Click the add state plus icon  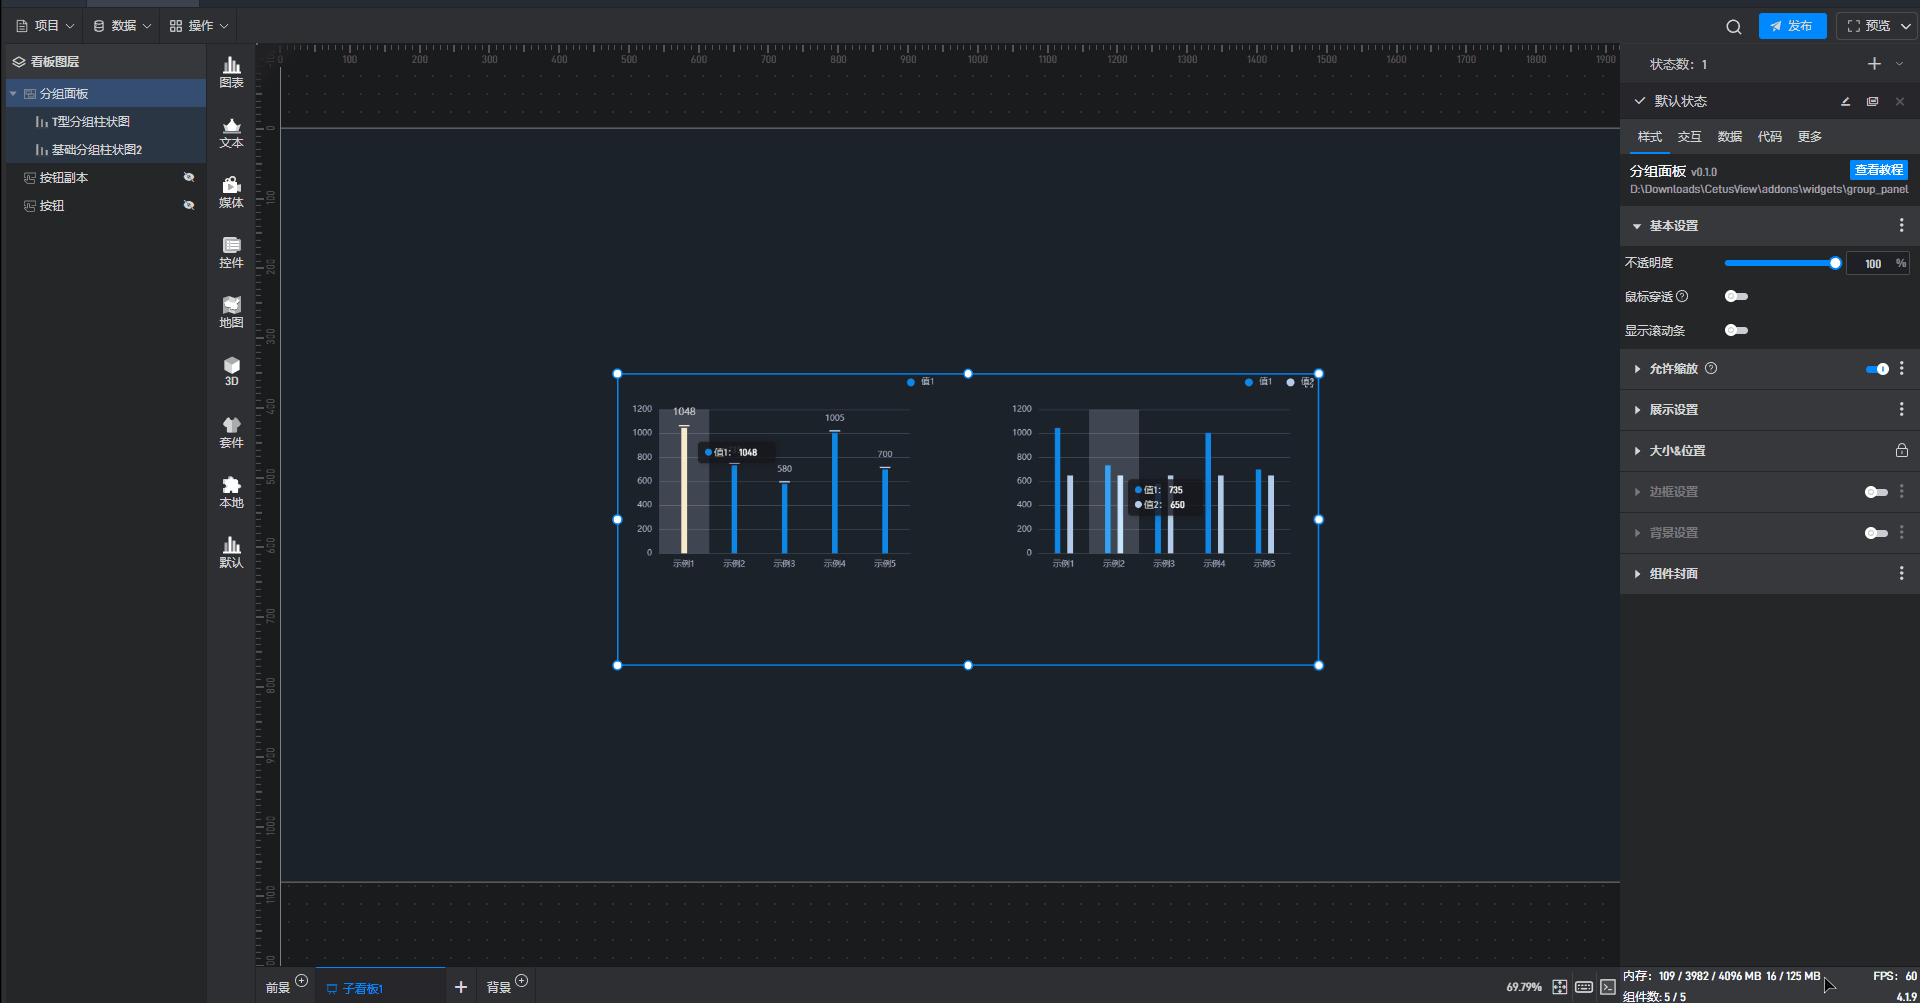[x=1874, y=64]
